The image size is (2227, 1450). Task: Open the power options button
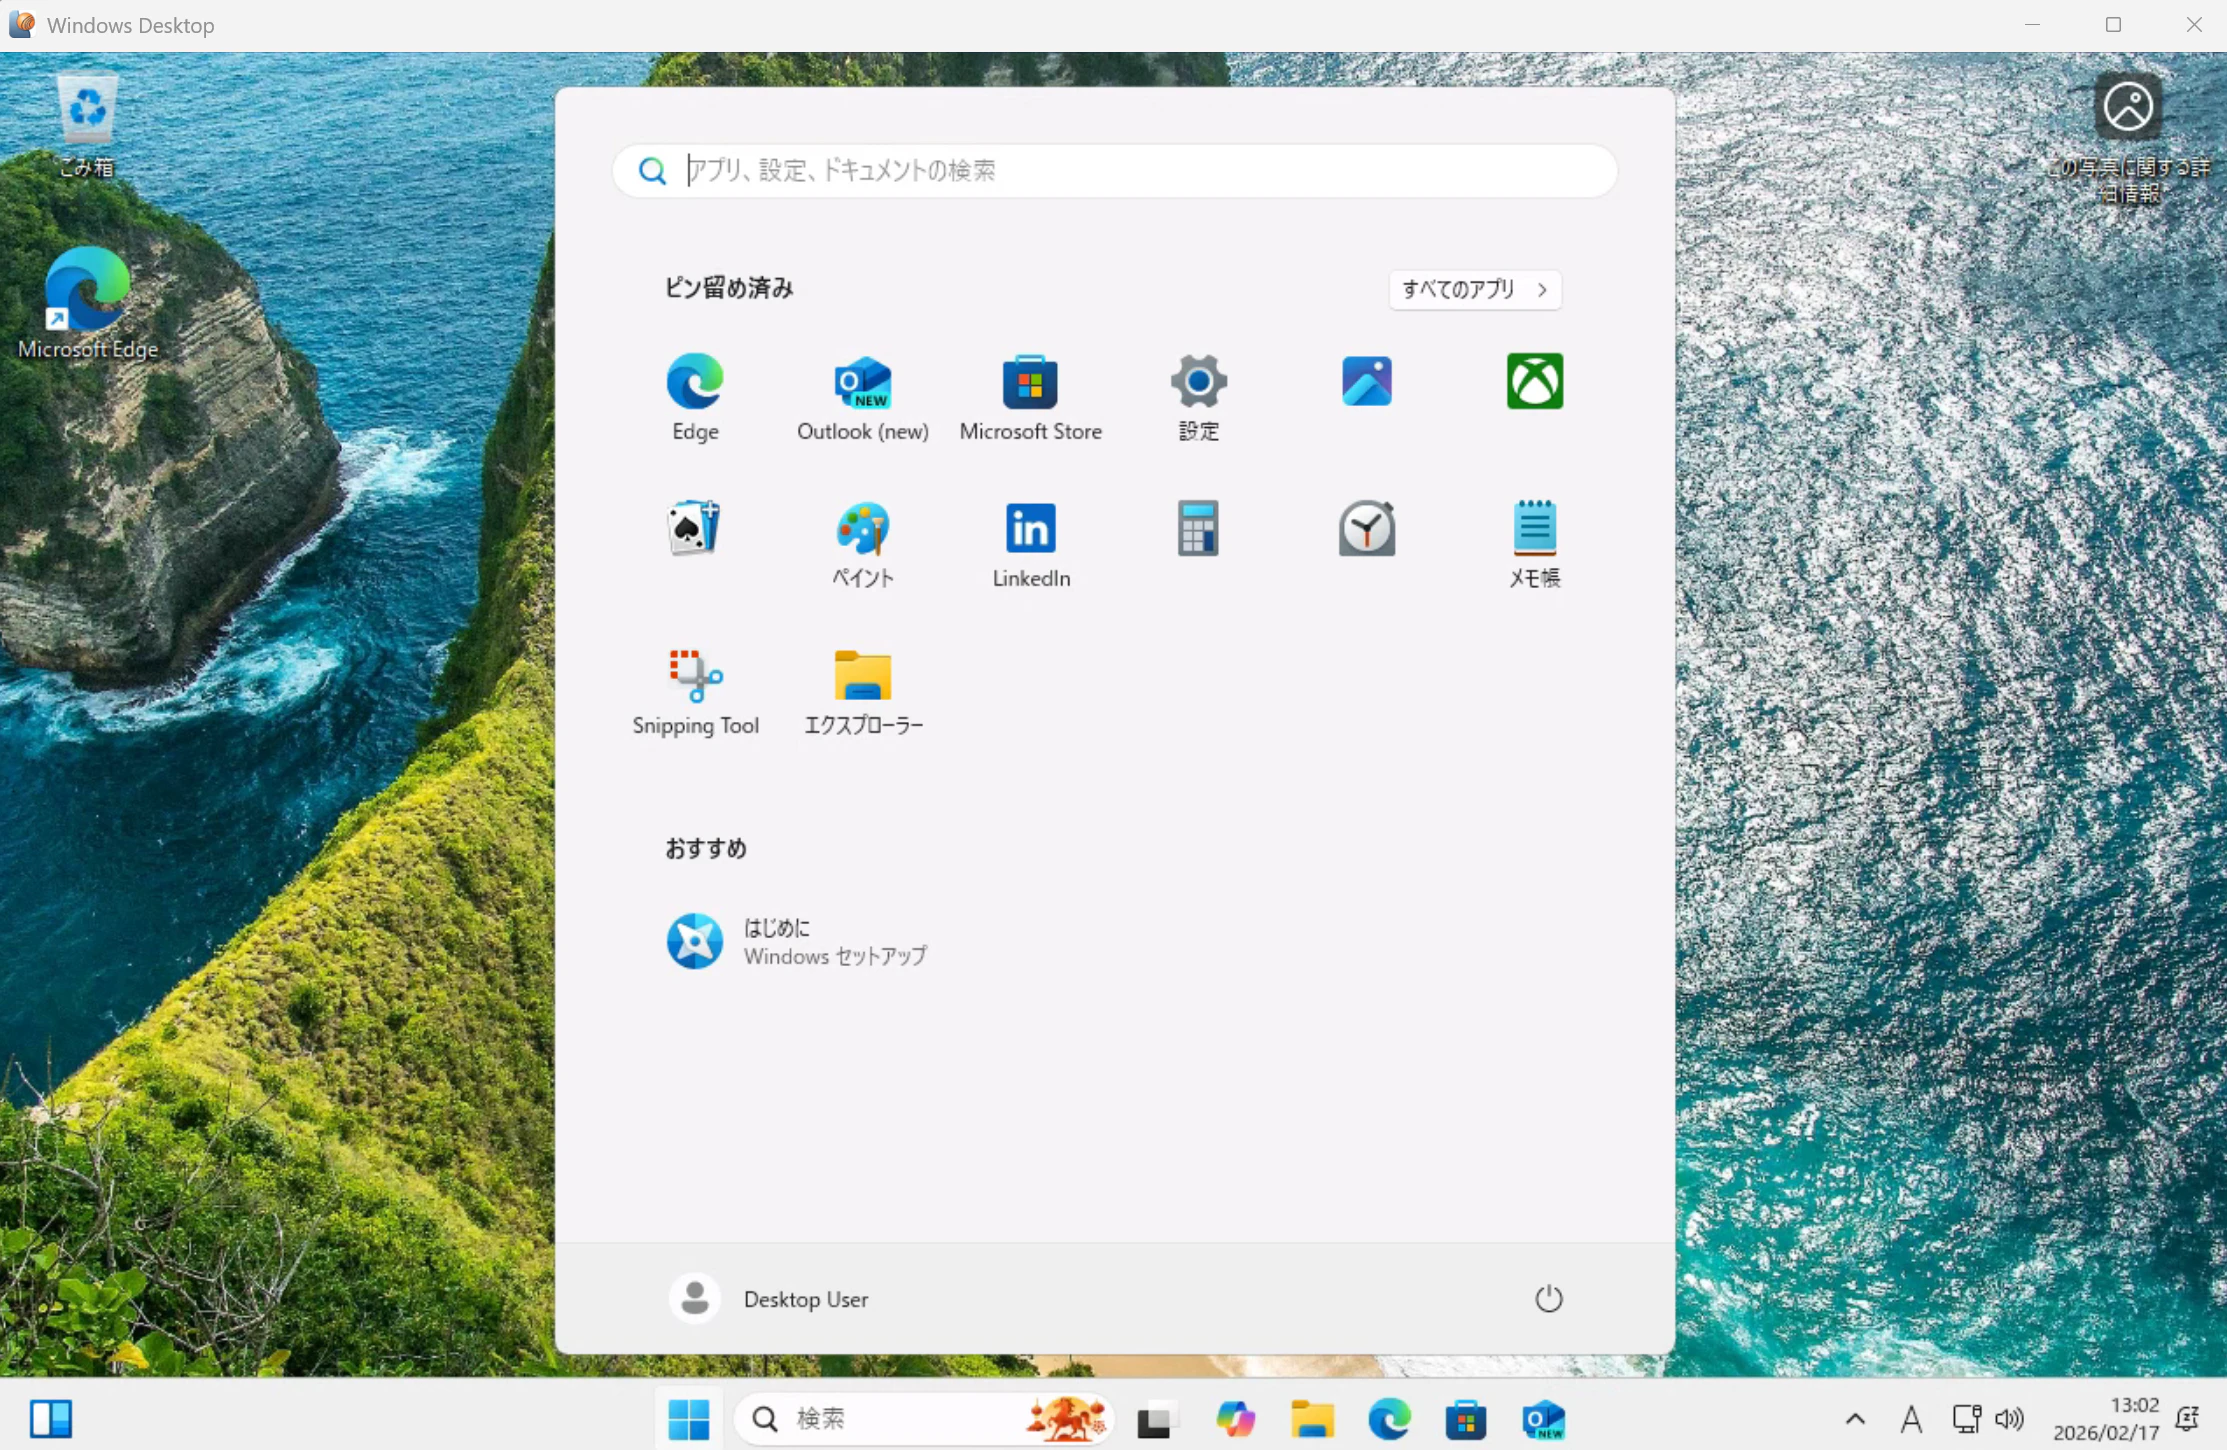(x=1548, y=1298)
